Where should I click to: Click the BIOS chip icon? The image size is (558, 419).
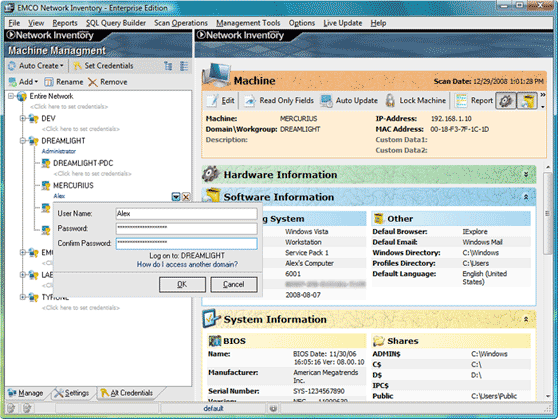[x=215, y=341]
